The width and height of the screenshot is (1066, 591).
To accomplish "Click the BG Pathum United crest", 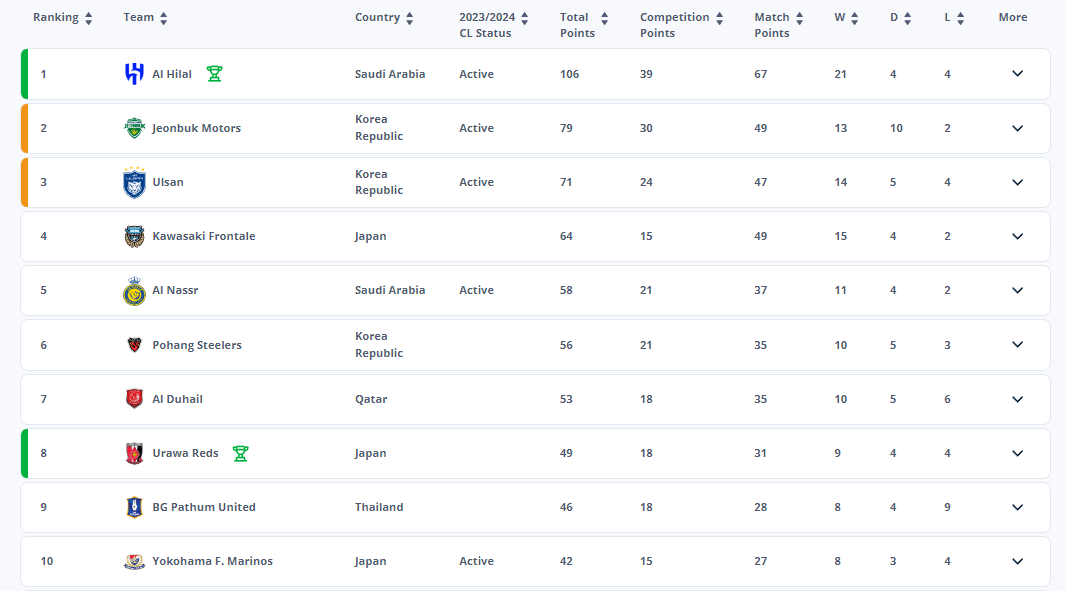I will point(134,507).
